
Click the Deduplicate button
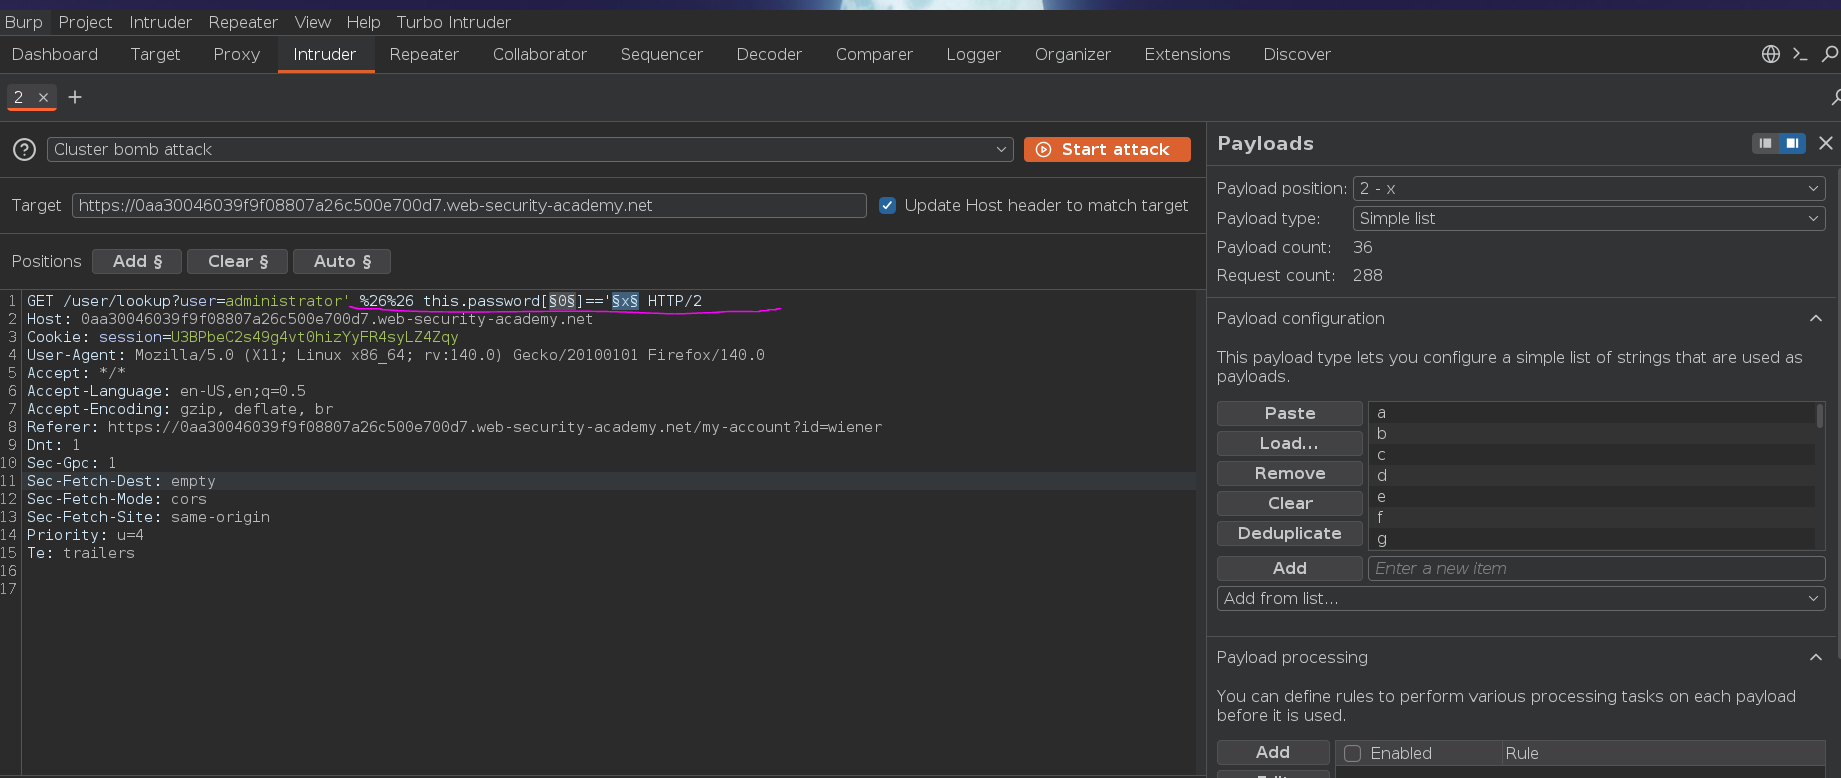click(x=1290, y=533)
